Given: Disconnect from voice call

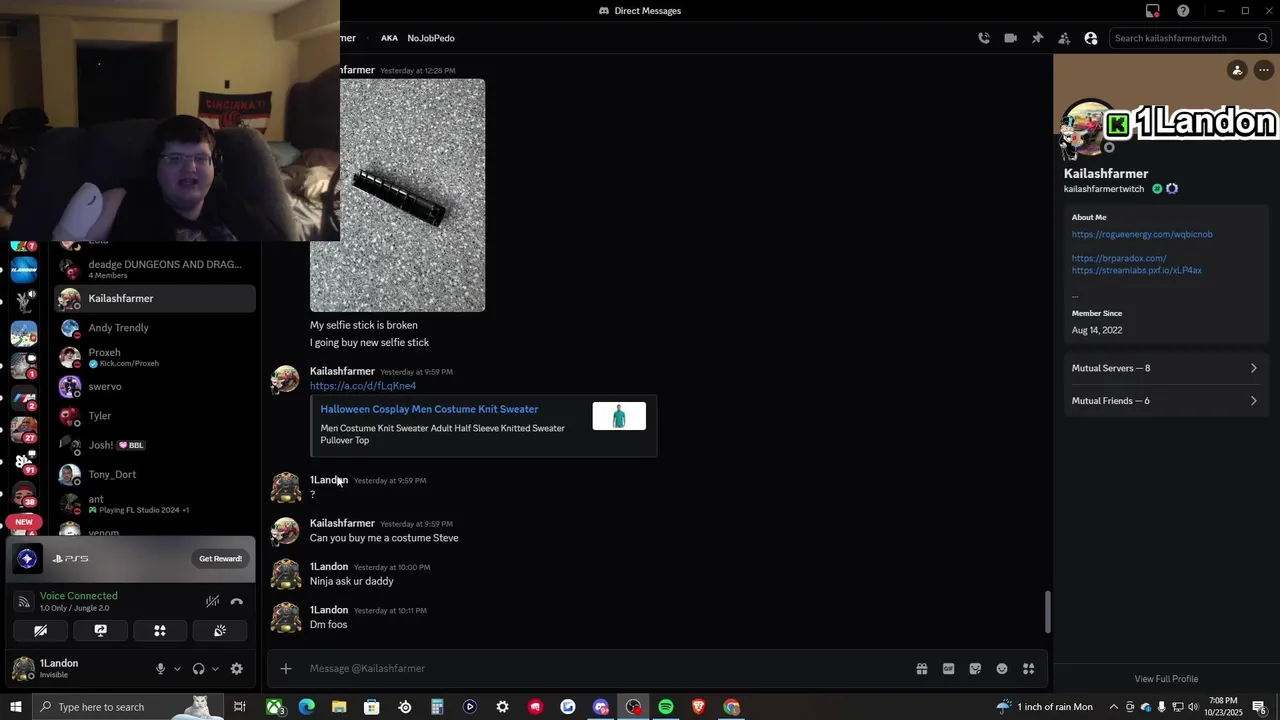Looking at the screenshot, I should (237, 601).
